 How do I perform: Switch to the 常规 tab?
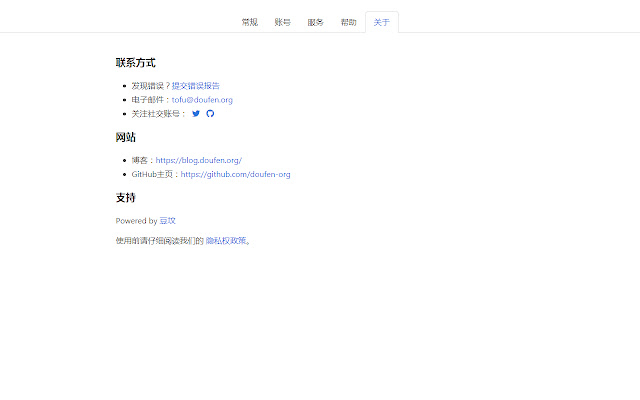point(249,22)
